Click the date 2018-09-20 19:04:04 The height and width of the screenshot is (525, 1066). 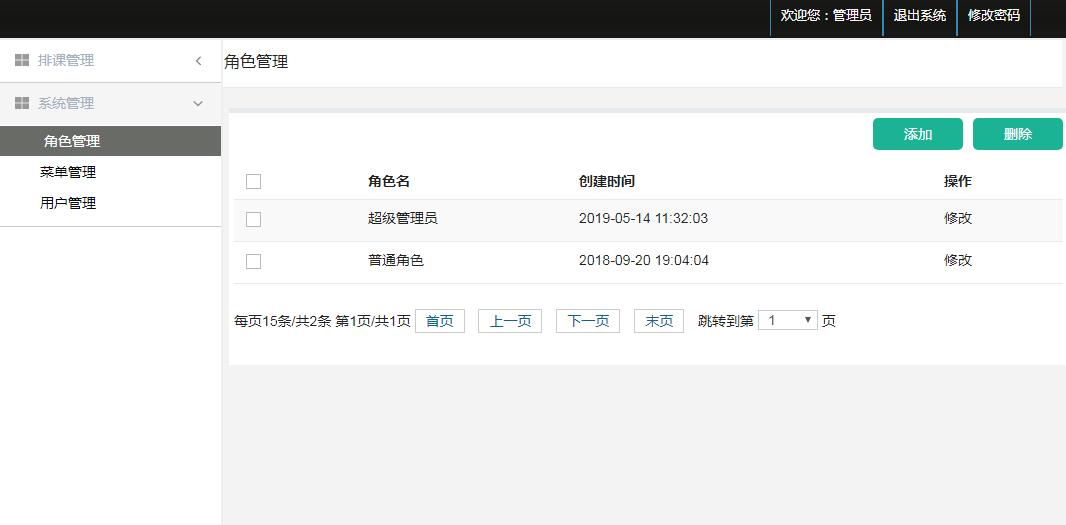(644, 260)
